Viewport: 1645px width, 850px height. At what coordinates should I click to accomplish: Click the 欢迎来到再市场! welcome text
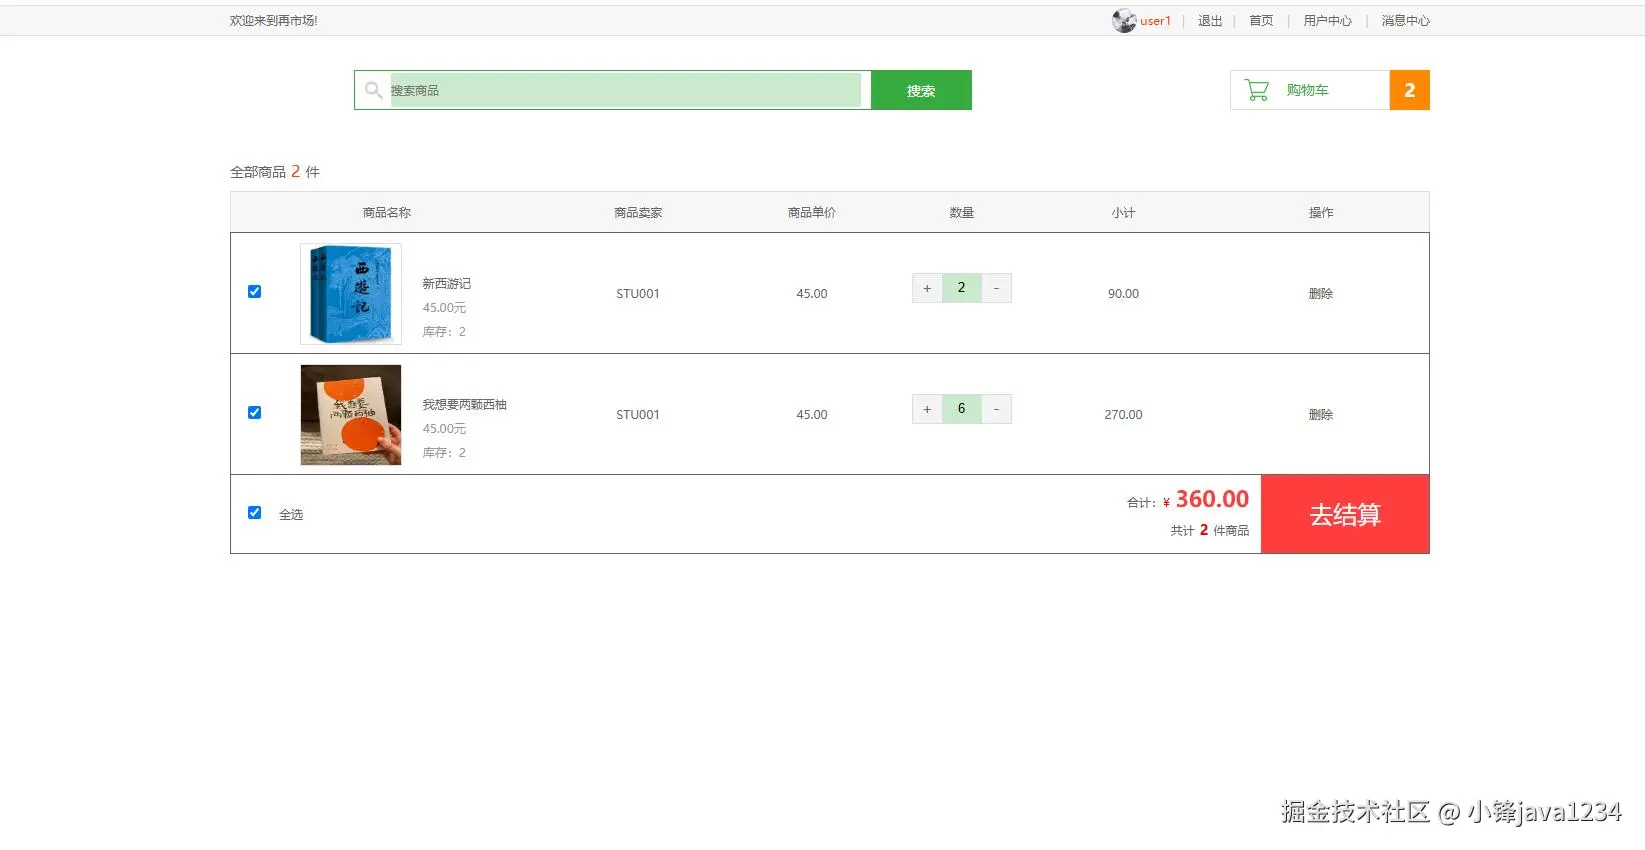click(274, 21)
